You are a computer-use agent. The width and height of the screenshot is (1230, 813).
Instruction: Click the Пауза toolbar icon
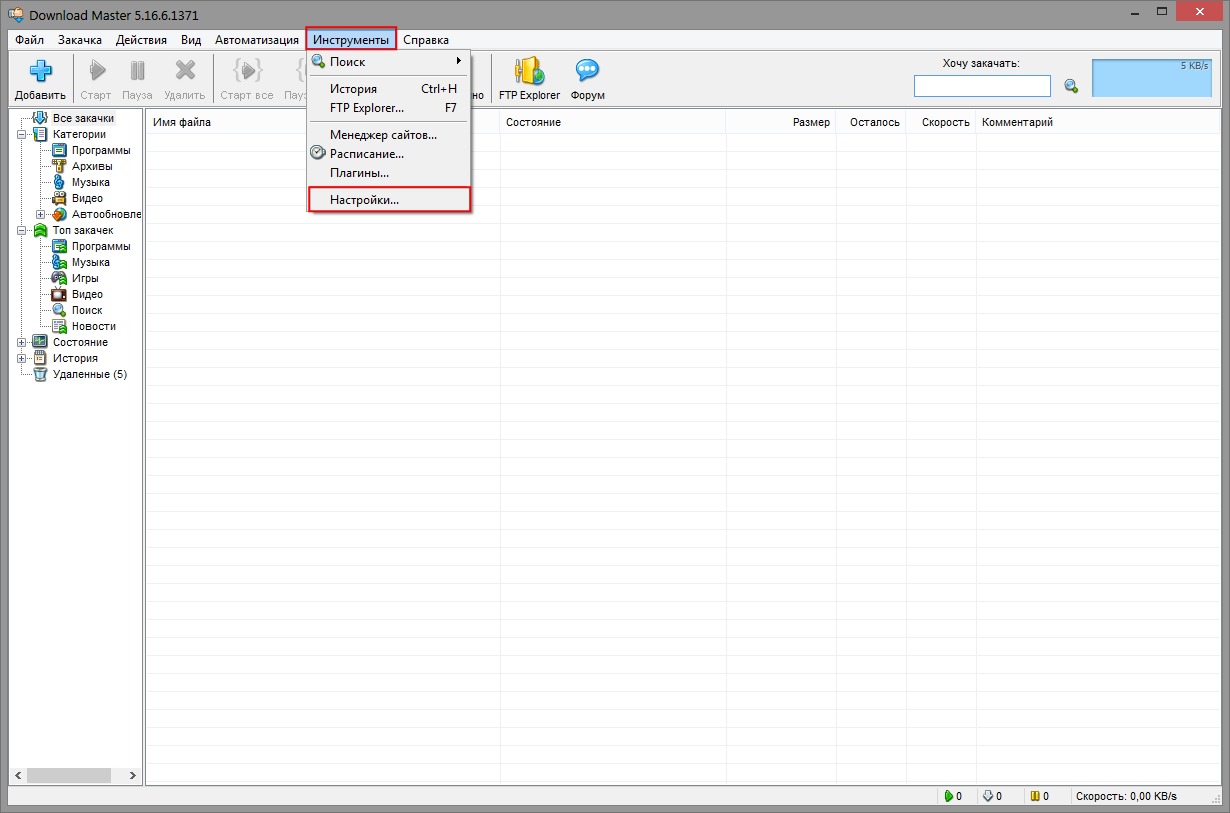pos(137,72)
